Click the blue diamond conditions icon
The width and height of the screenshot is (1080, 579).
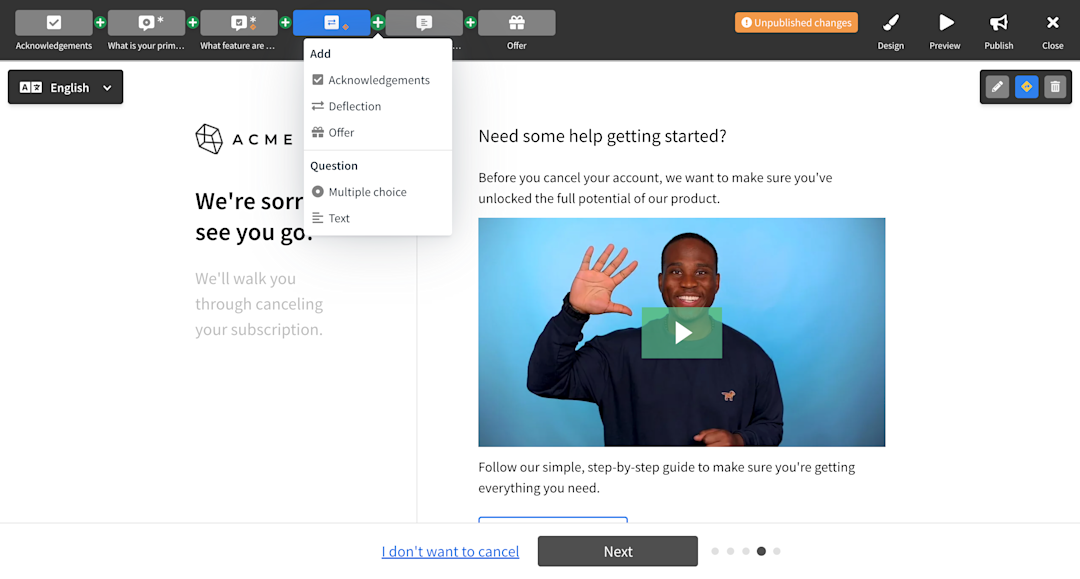tap(1026, 87)
